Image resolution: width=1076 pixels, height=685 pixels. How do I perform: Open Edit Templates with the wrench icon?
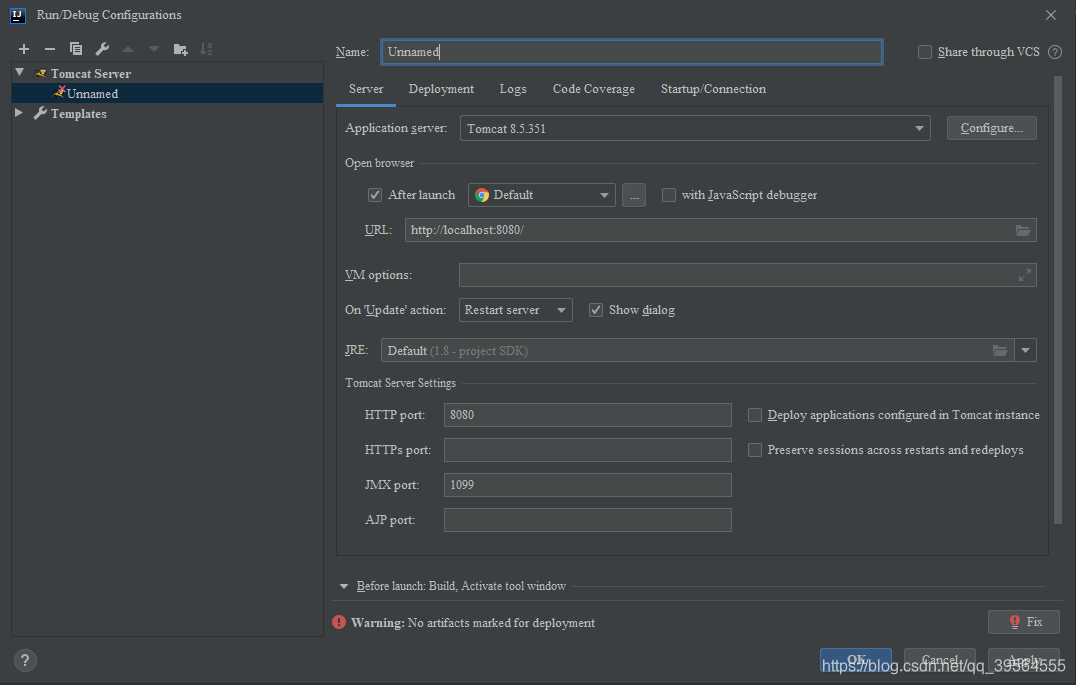[100, 48]
